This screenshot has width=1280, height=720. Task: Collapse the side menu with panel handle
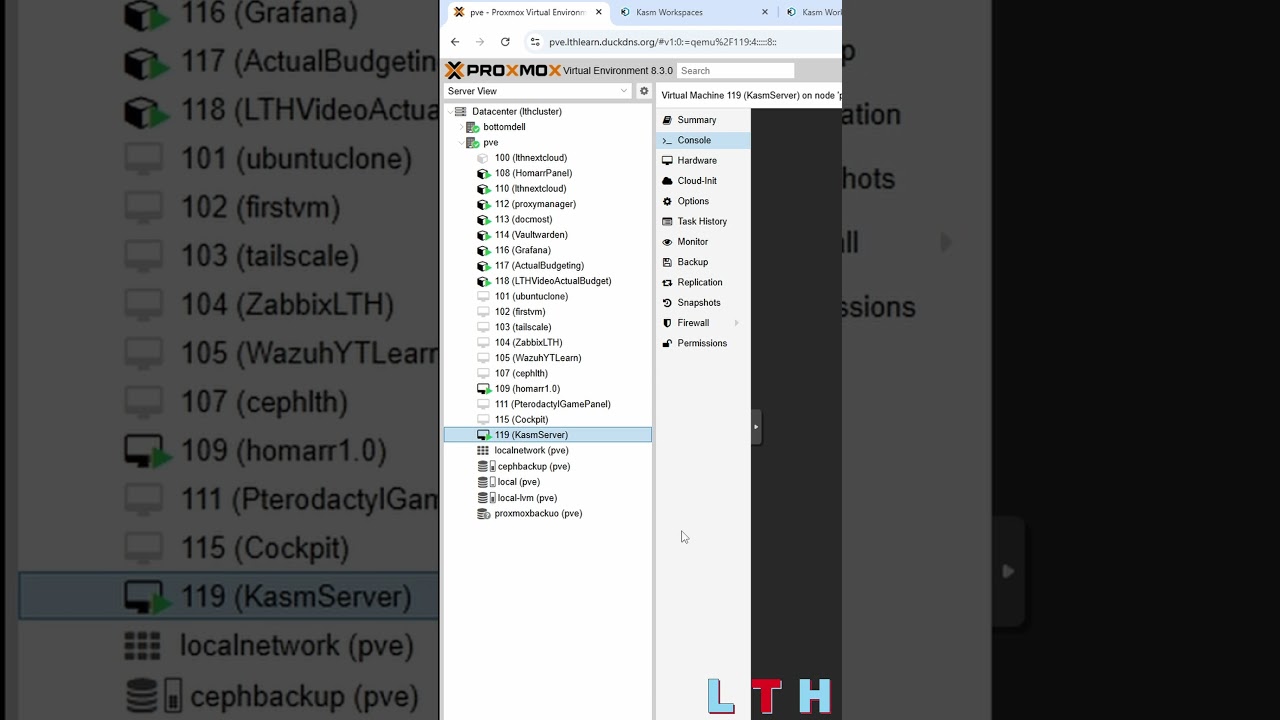[756, 427]
